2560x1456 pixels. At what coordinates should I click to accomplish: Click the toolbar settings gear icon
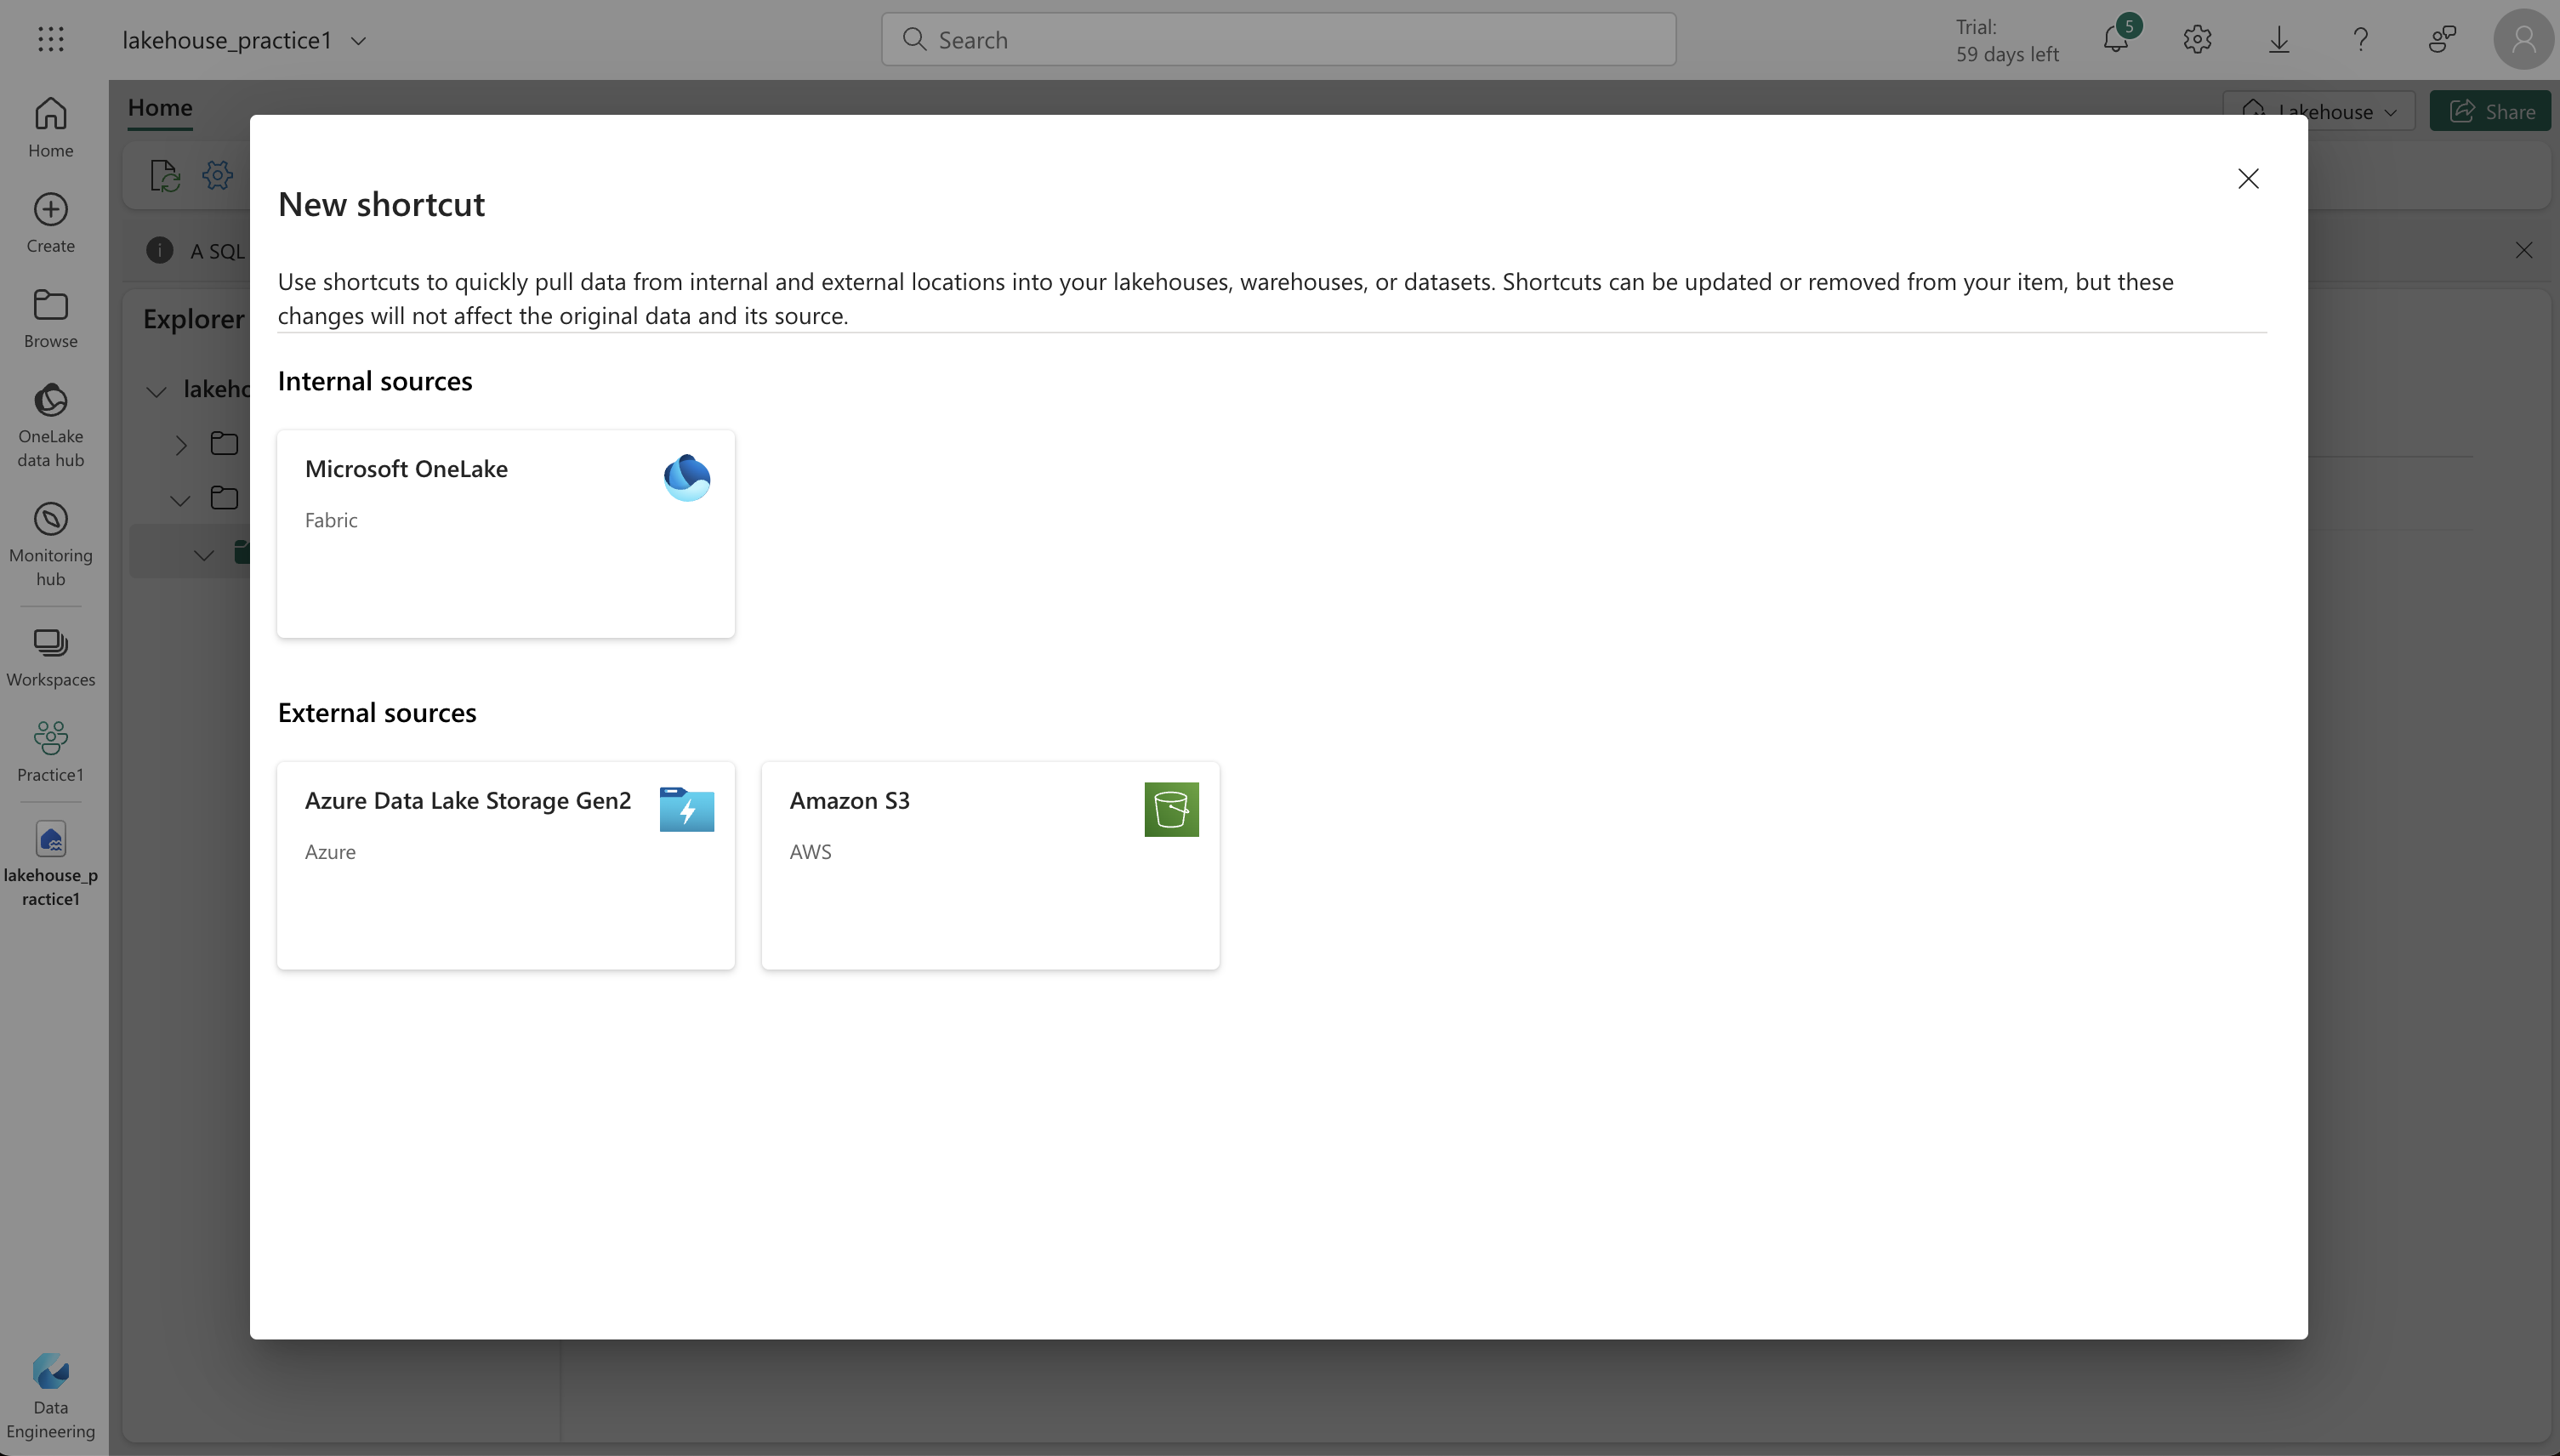[x=217, y=176]
